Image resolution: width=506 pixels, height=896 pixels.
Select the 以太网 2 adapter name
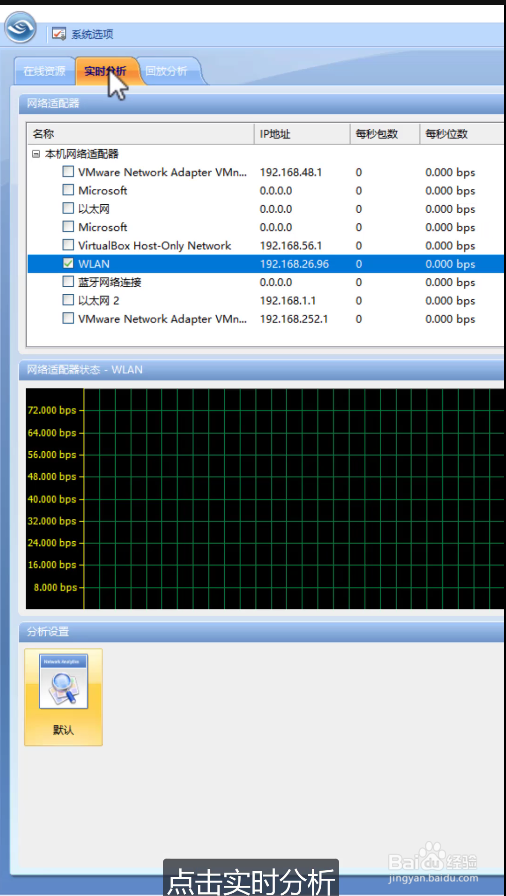point(98,301)
